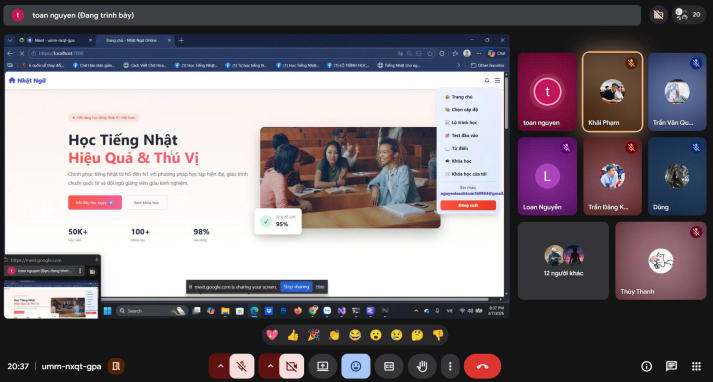Select Thúy Thanh participant tile
This screenshot has height=382, width=713.
tap(661, 261)
